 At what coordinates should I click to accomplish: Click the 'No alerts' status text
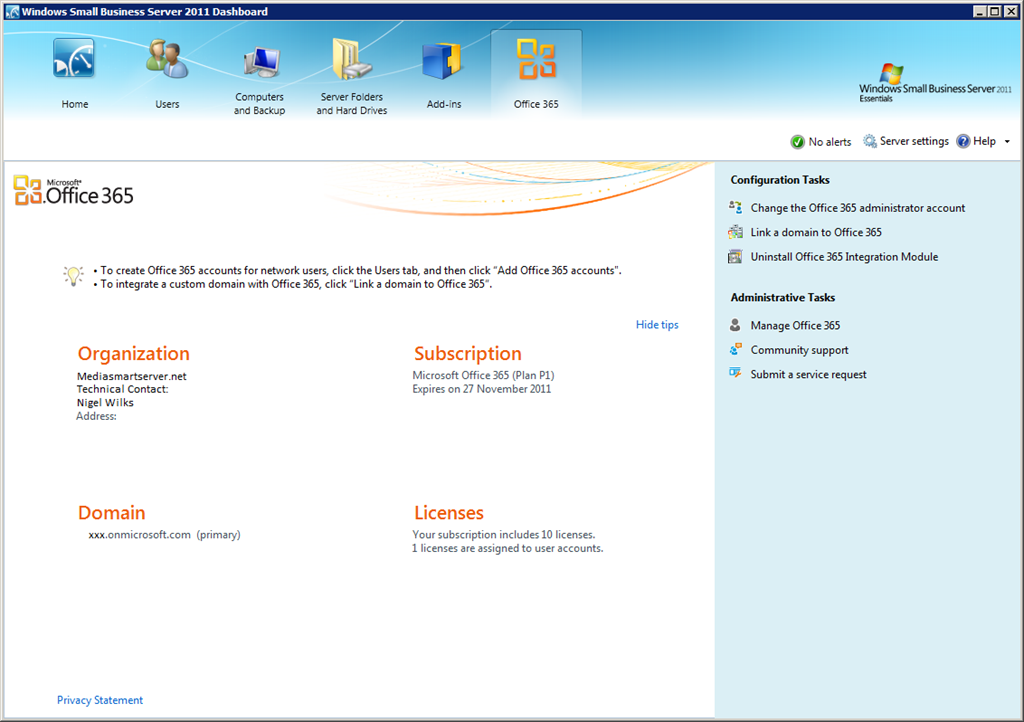coord(829,142)
